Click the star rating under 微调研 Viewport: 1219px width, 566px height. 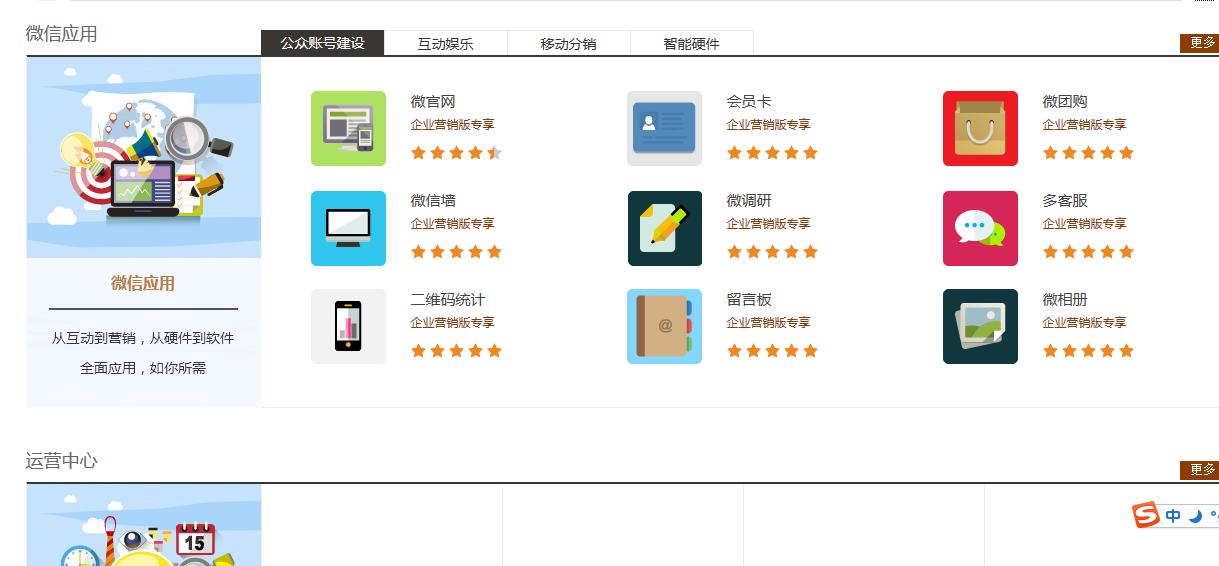(772, 252)
